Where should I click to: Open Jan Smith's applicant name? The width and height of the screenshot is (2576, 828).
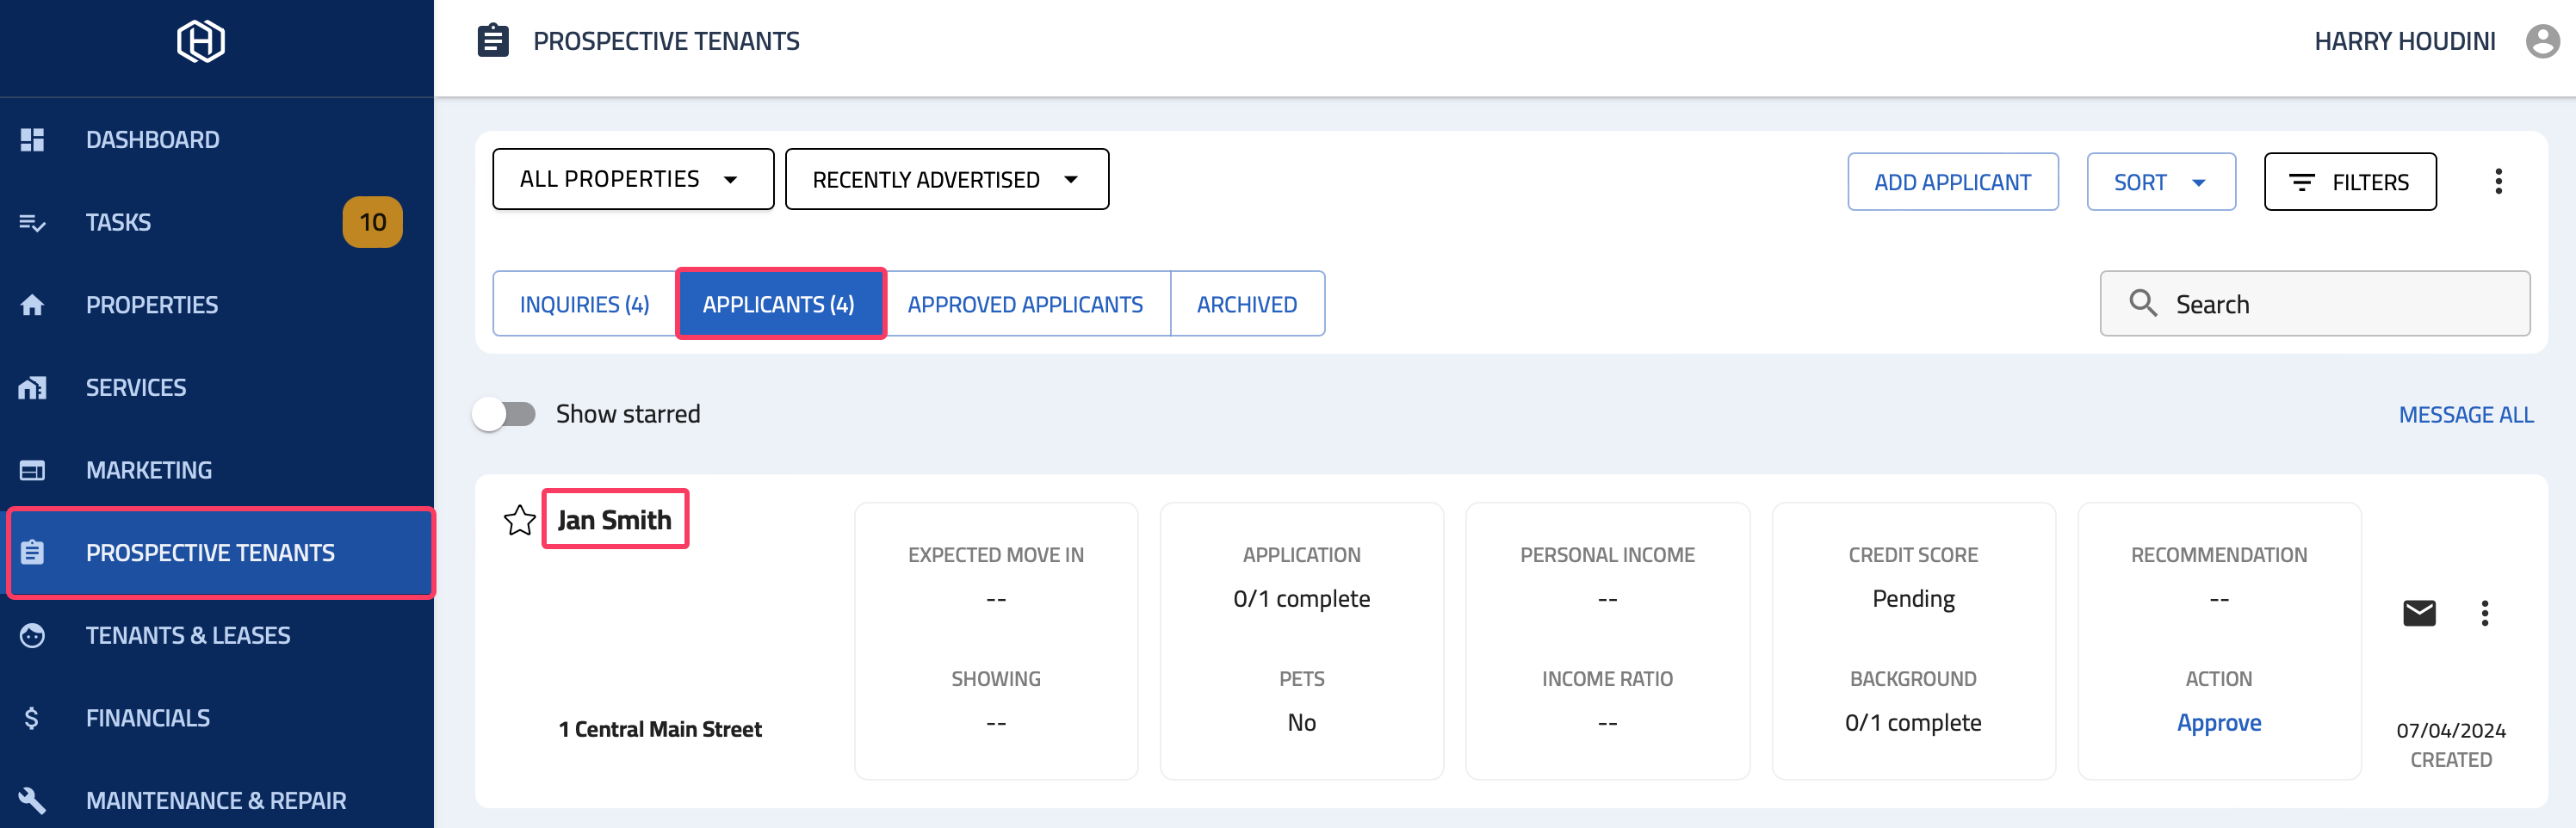click(x=615, y=520)
